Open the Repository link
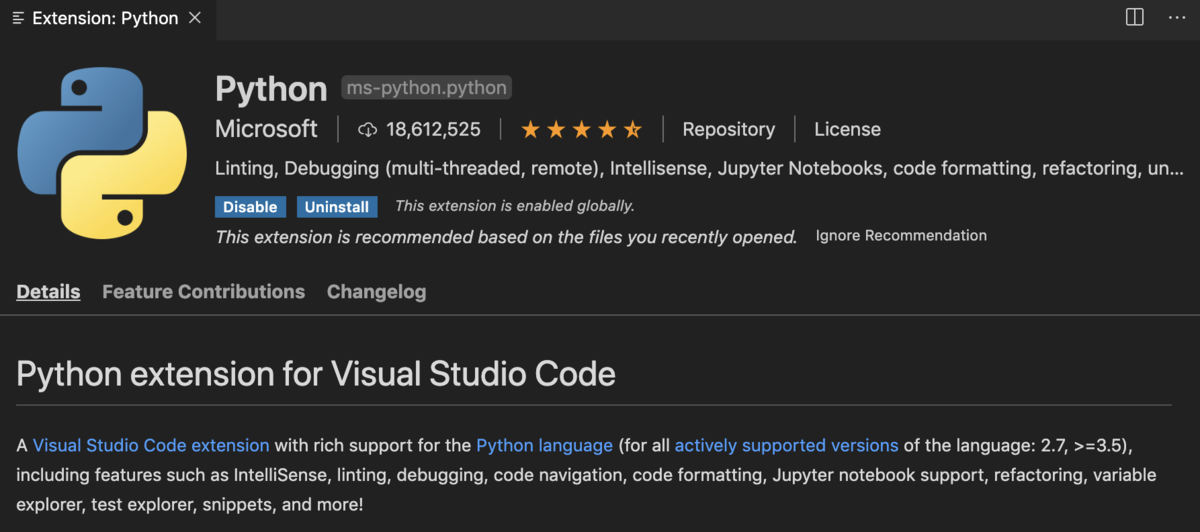 728,129
